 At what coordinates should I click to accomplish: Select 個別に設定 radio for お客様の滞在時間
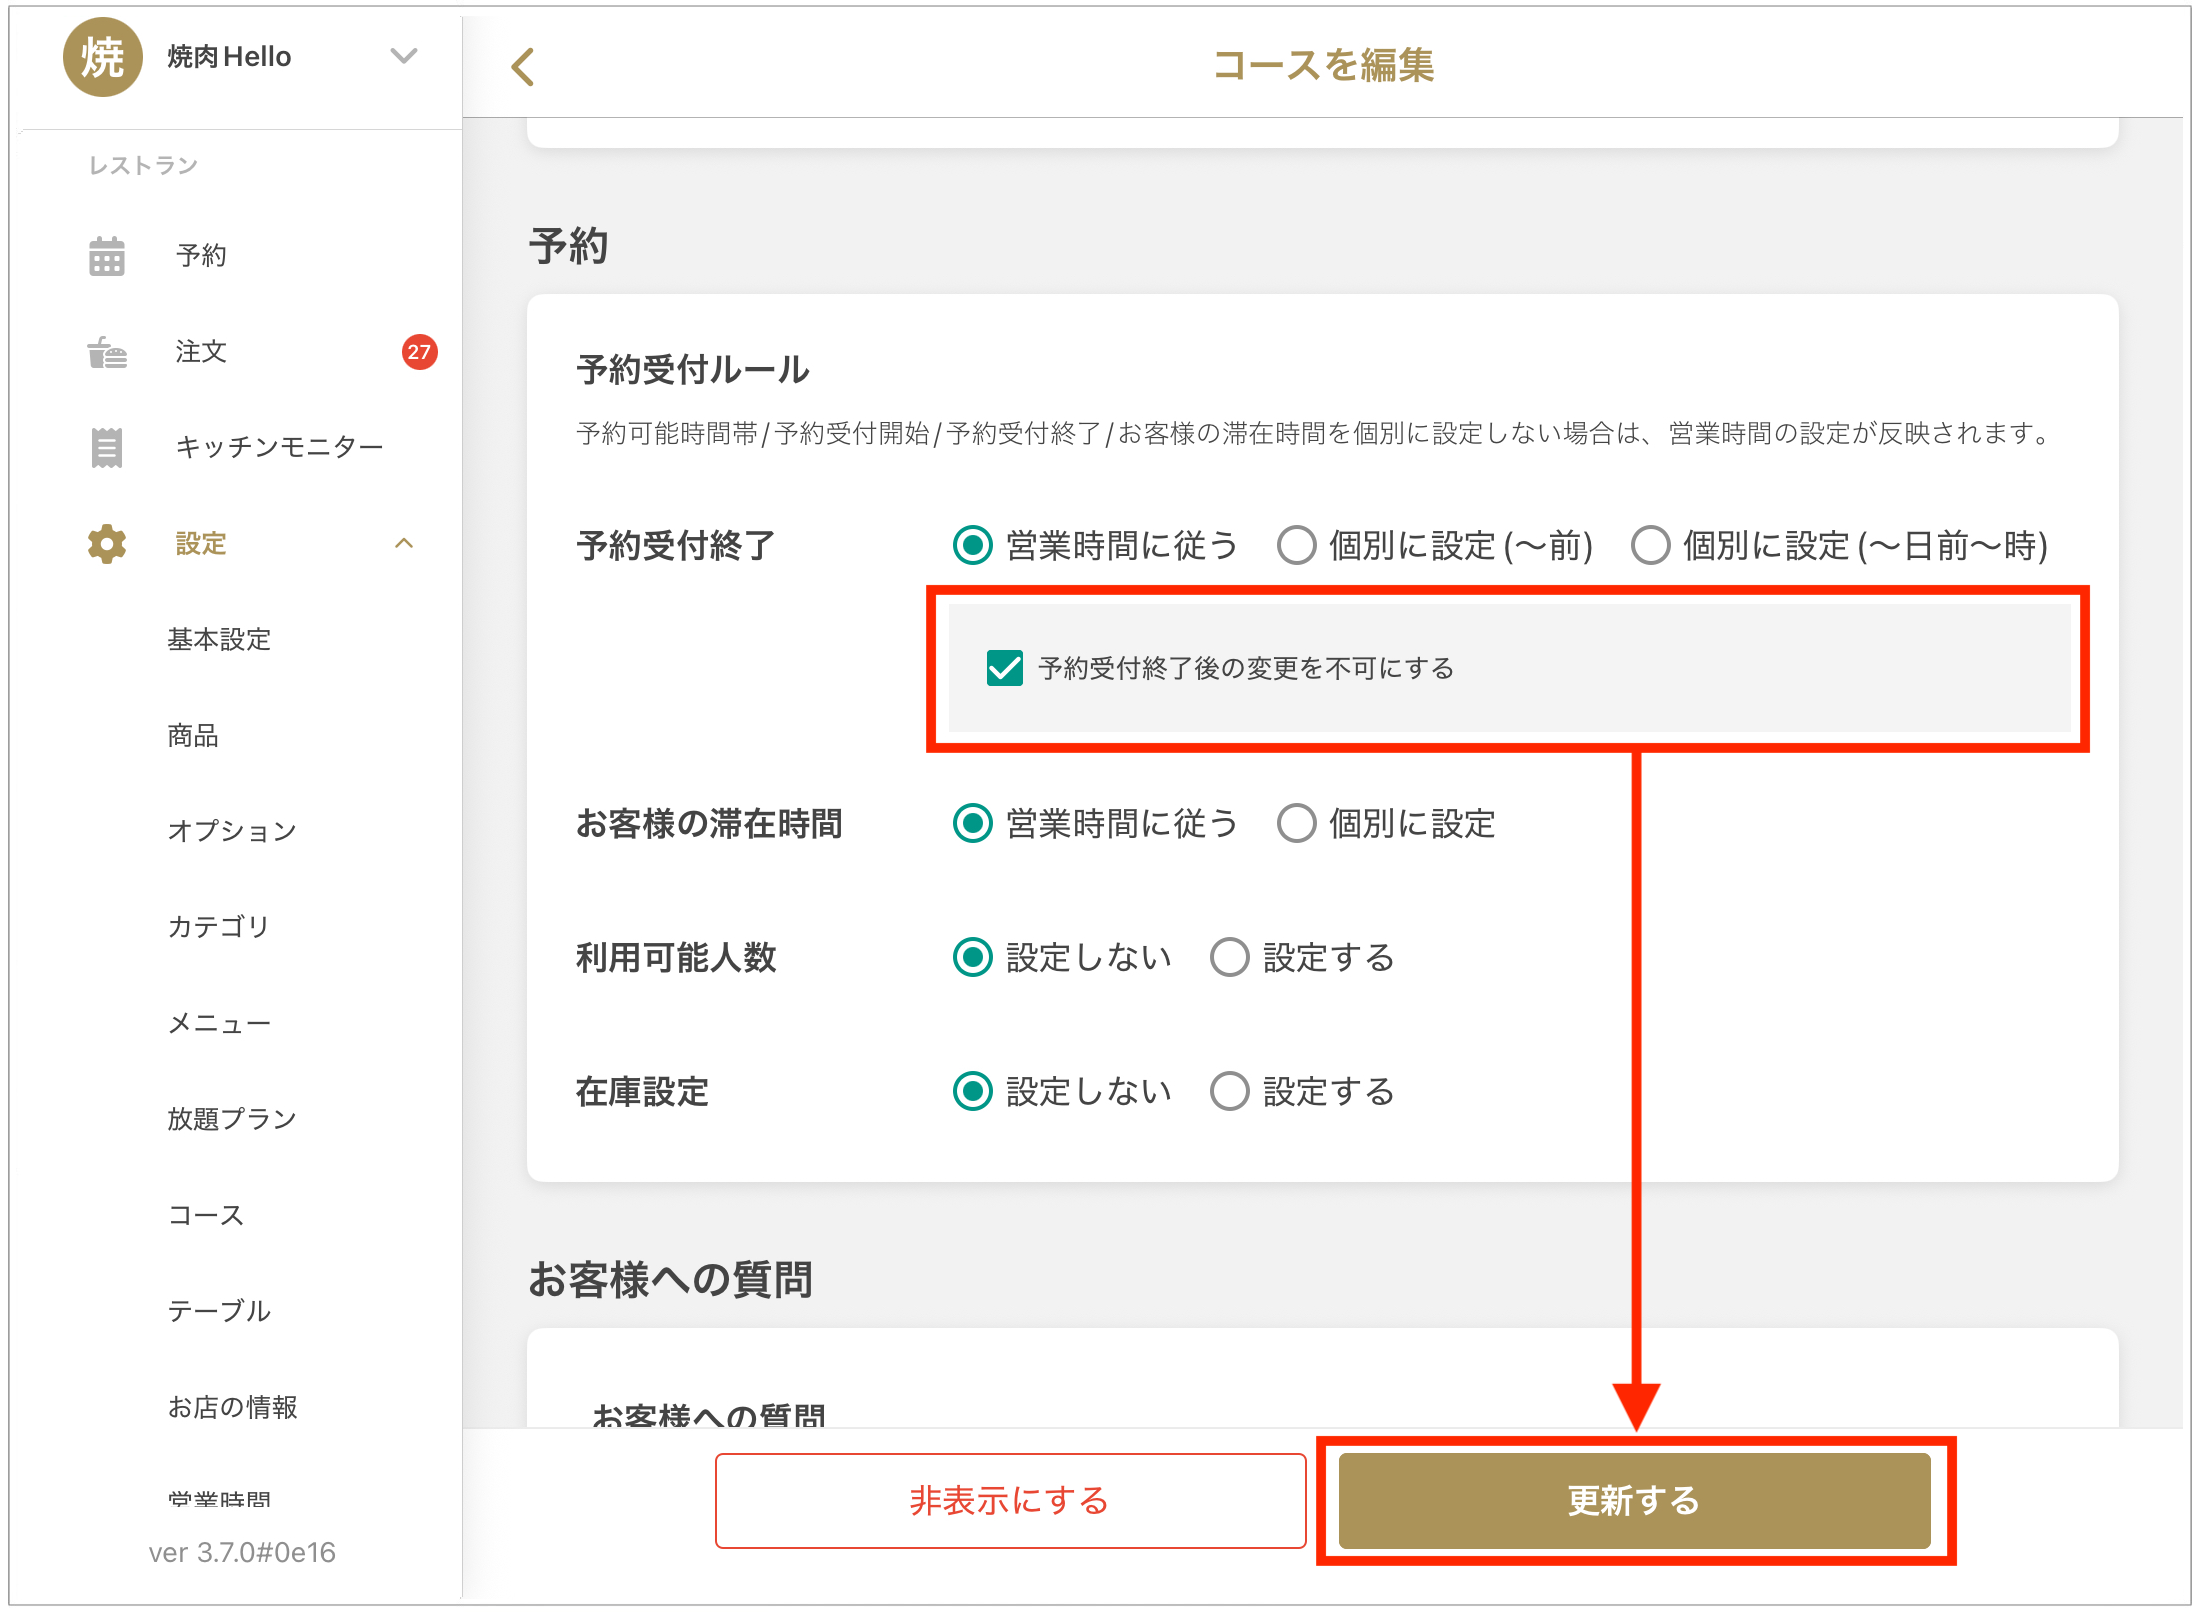[x=1297, y=824]
